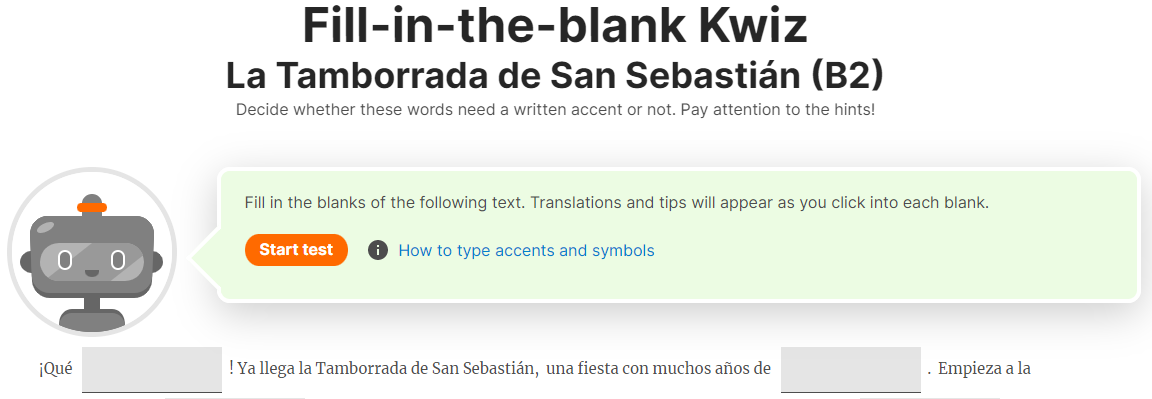Click the robot's left eye
This screenshot has height=399, width=1152.
(x=65, y=260)
